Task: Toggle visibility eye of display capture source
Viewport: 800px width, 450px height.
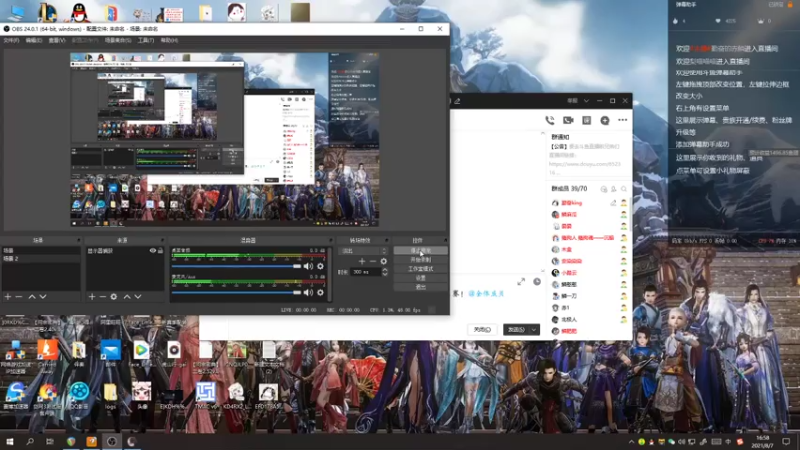Action: click(153, 251)
